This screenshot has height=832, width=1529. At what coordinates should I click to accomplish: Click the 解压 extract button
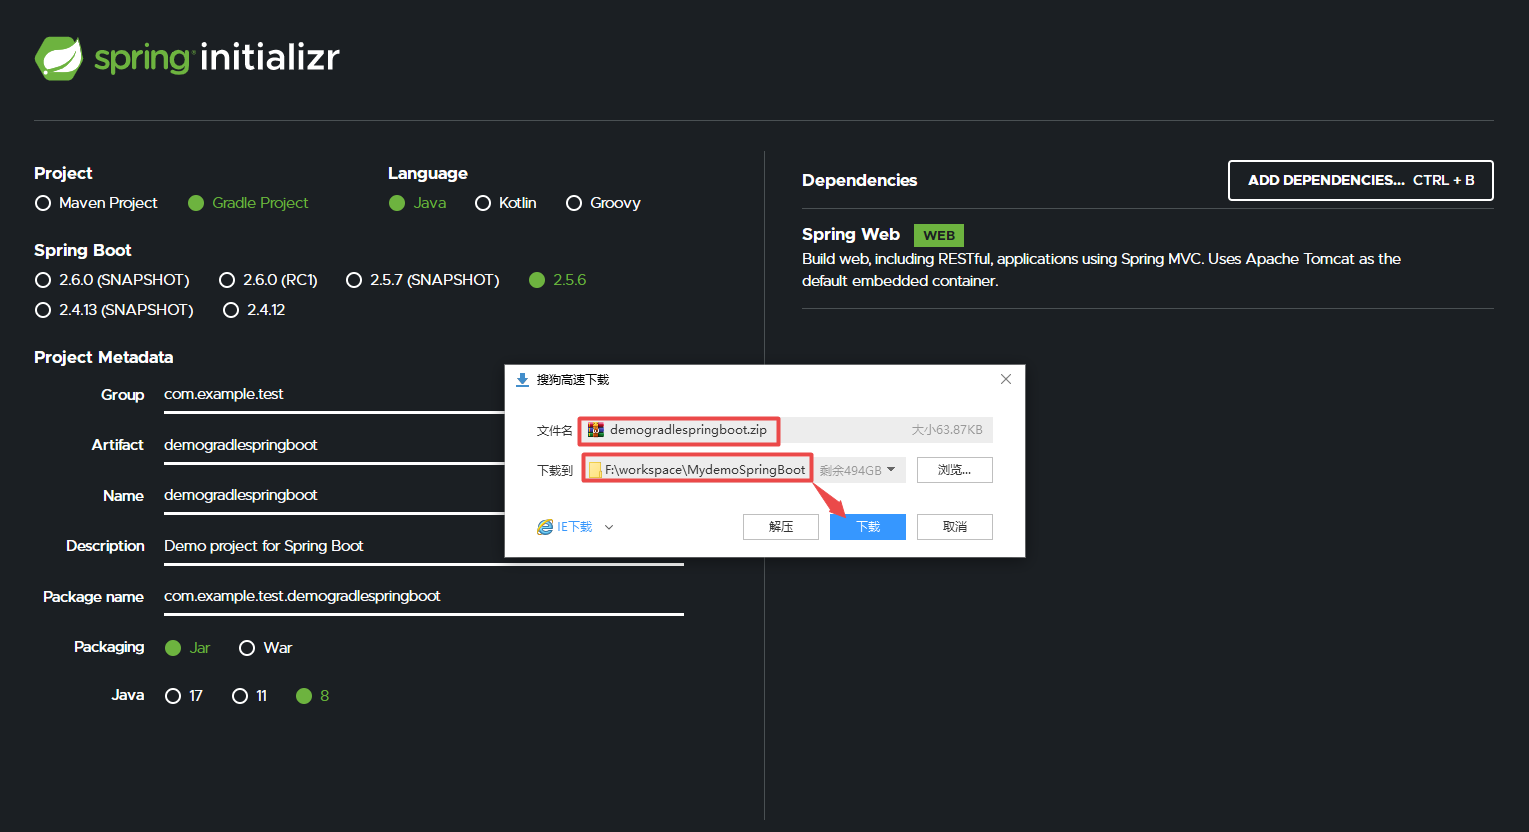(780, 526)
